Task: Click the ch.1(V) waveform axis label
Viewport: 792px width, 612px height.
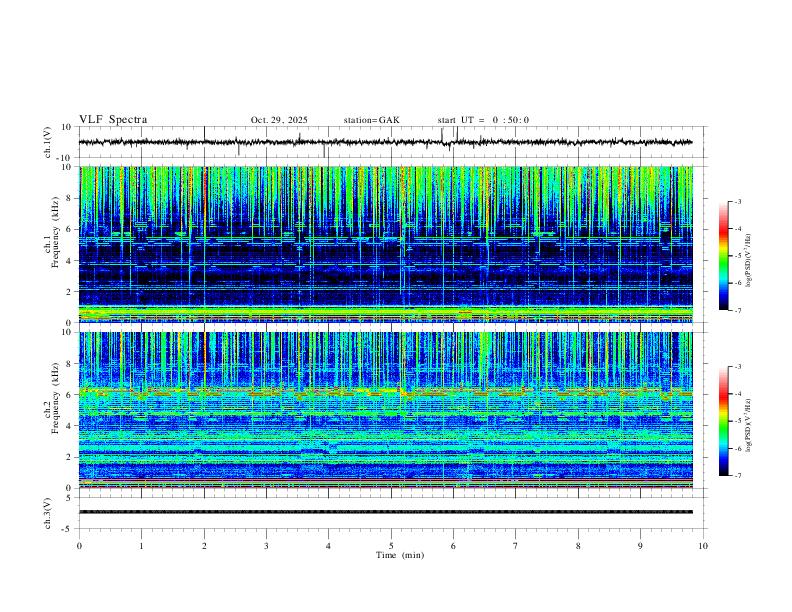Action: (x=47, y=142)
